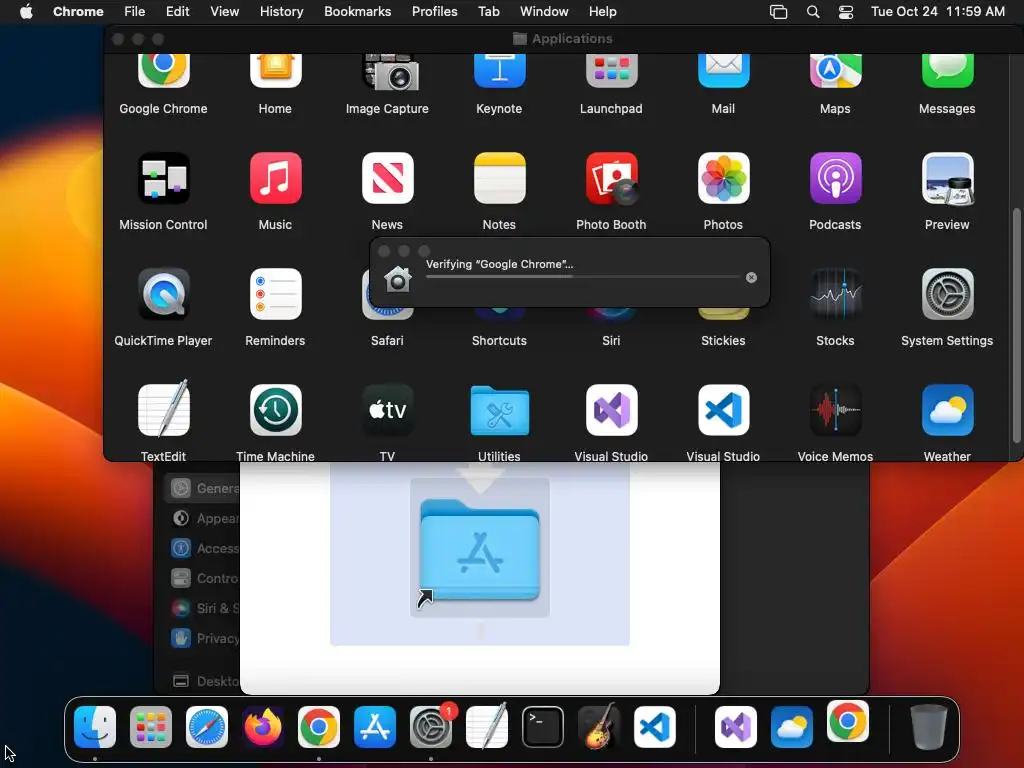Open the Edit menu

177,11
